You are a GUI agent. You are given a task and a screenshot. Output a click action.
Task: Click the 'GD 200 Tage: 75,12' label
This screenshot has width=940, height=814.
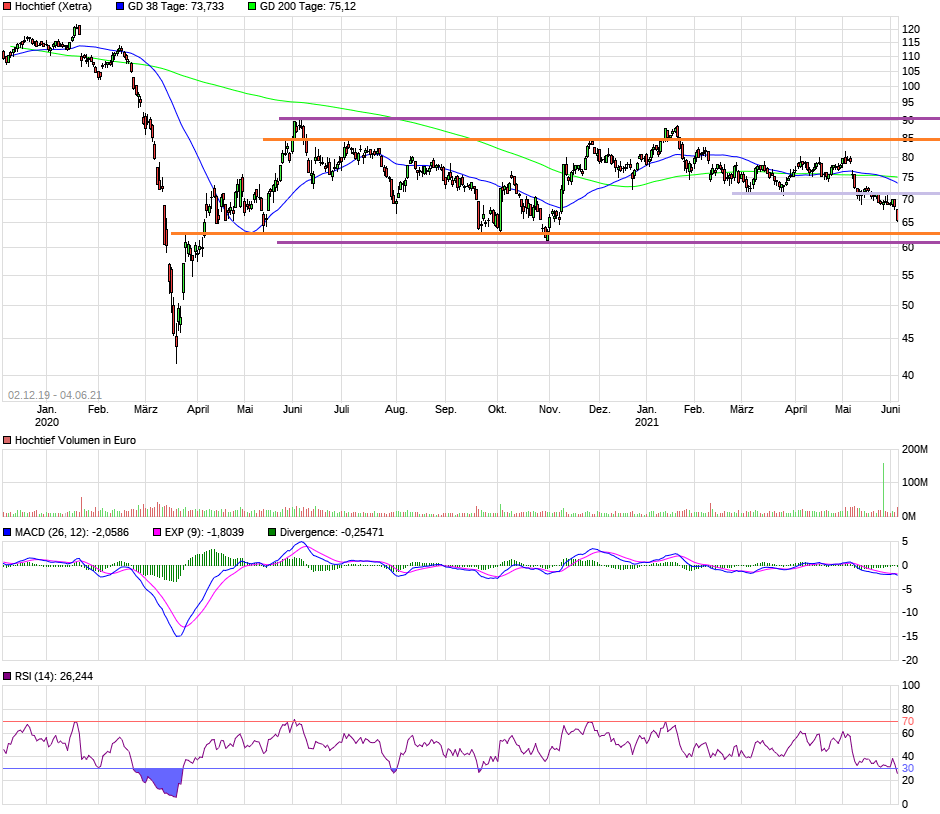(x=308, y=7)
